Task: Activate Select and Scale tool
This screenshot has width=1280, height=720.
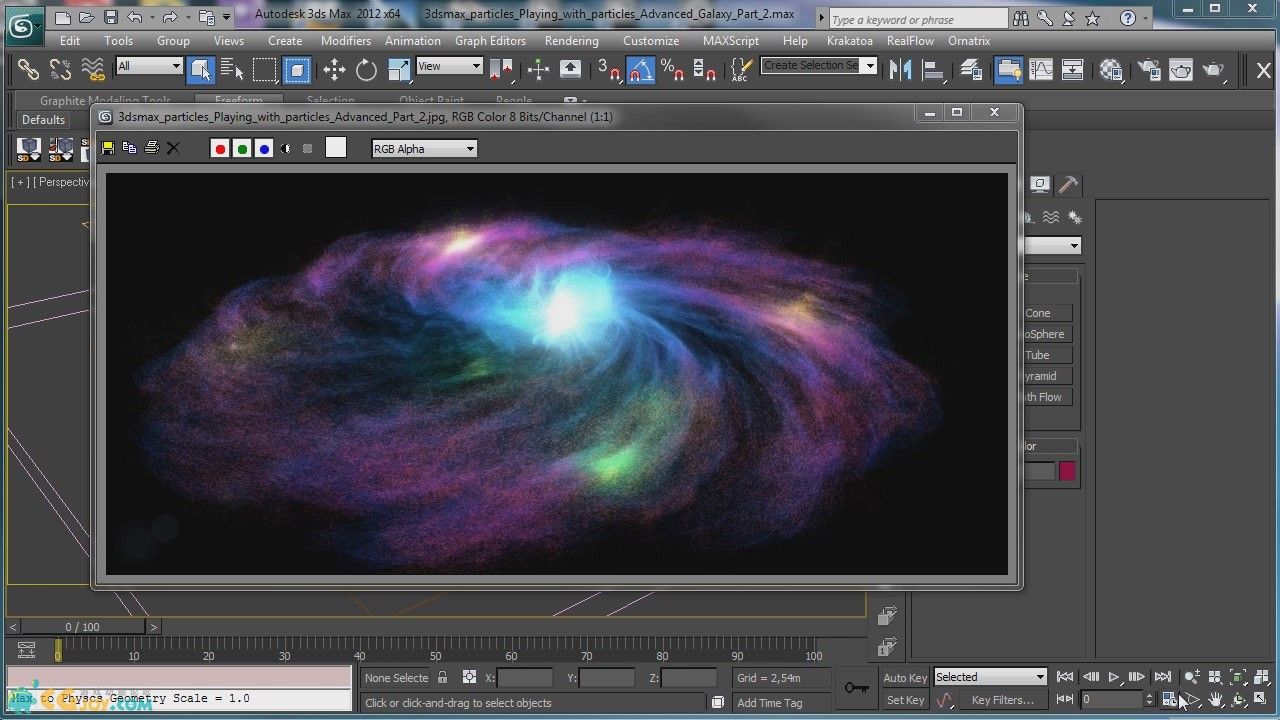Action: pyautogui.click(x=399, y=69)
